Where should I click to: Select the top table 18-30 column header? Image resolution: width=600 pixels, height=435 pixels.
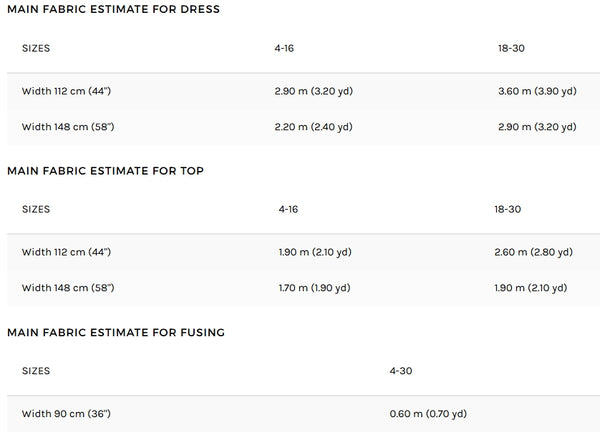point(507,209)
